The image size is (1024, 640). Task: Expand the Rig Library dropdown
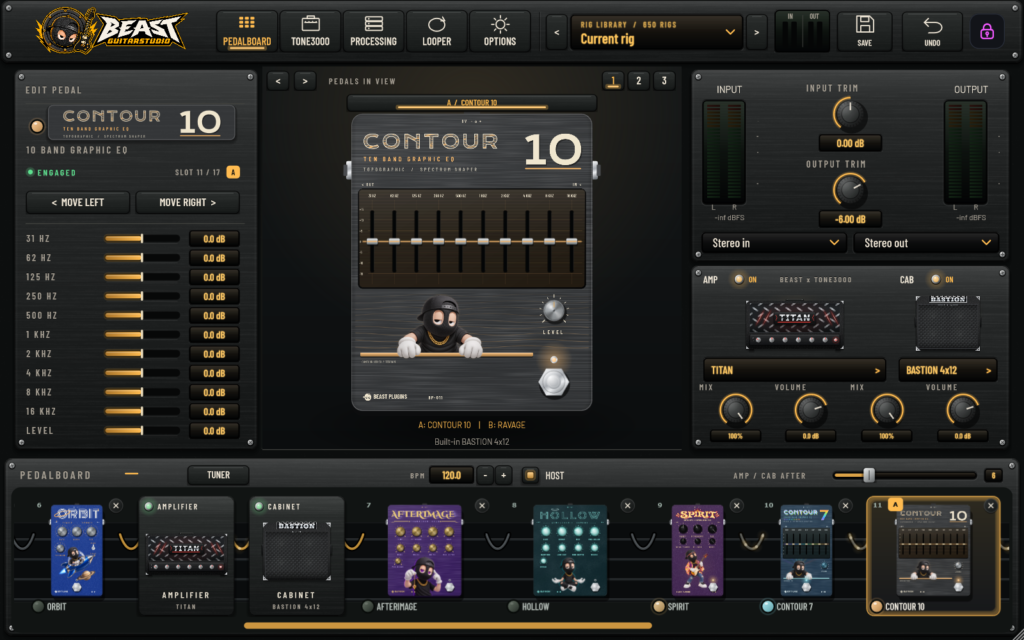tap(656, 32)
